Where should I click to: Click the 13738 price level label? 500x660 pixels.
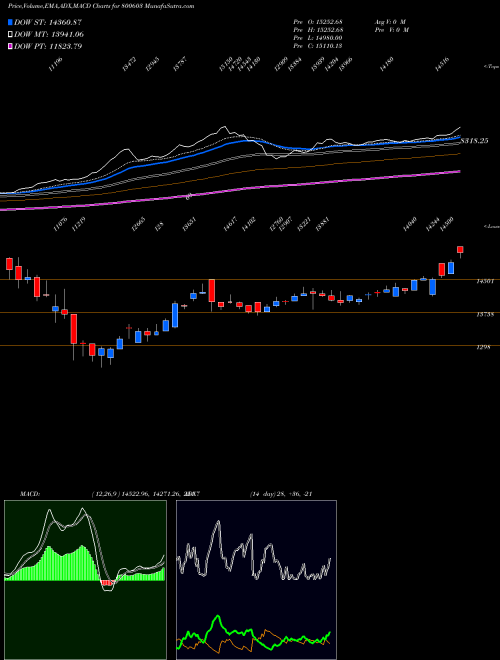tap(485, 314)
